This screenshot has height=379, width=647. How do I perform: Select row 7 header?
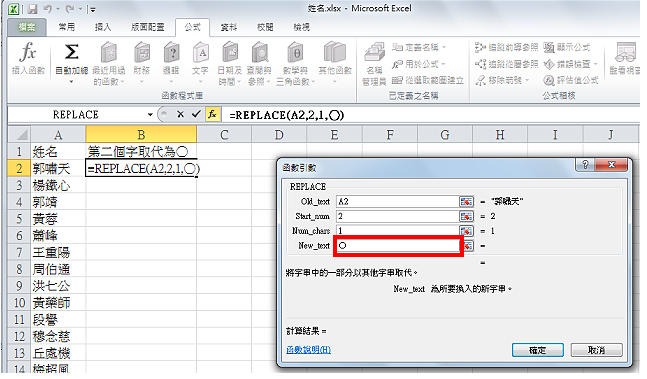[x=19, y=252]
